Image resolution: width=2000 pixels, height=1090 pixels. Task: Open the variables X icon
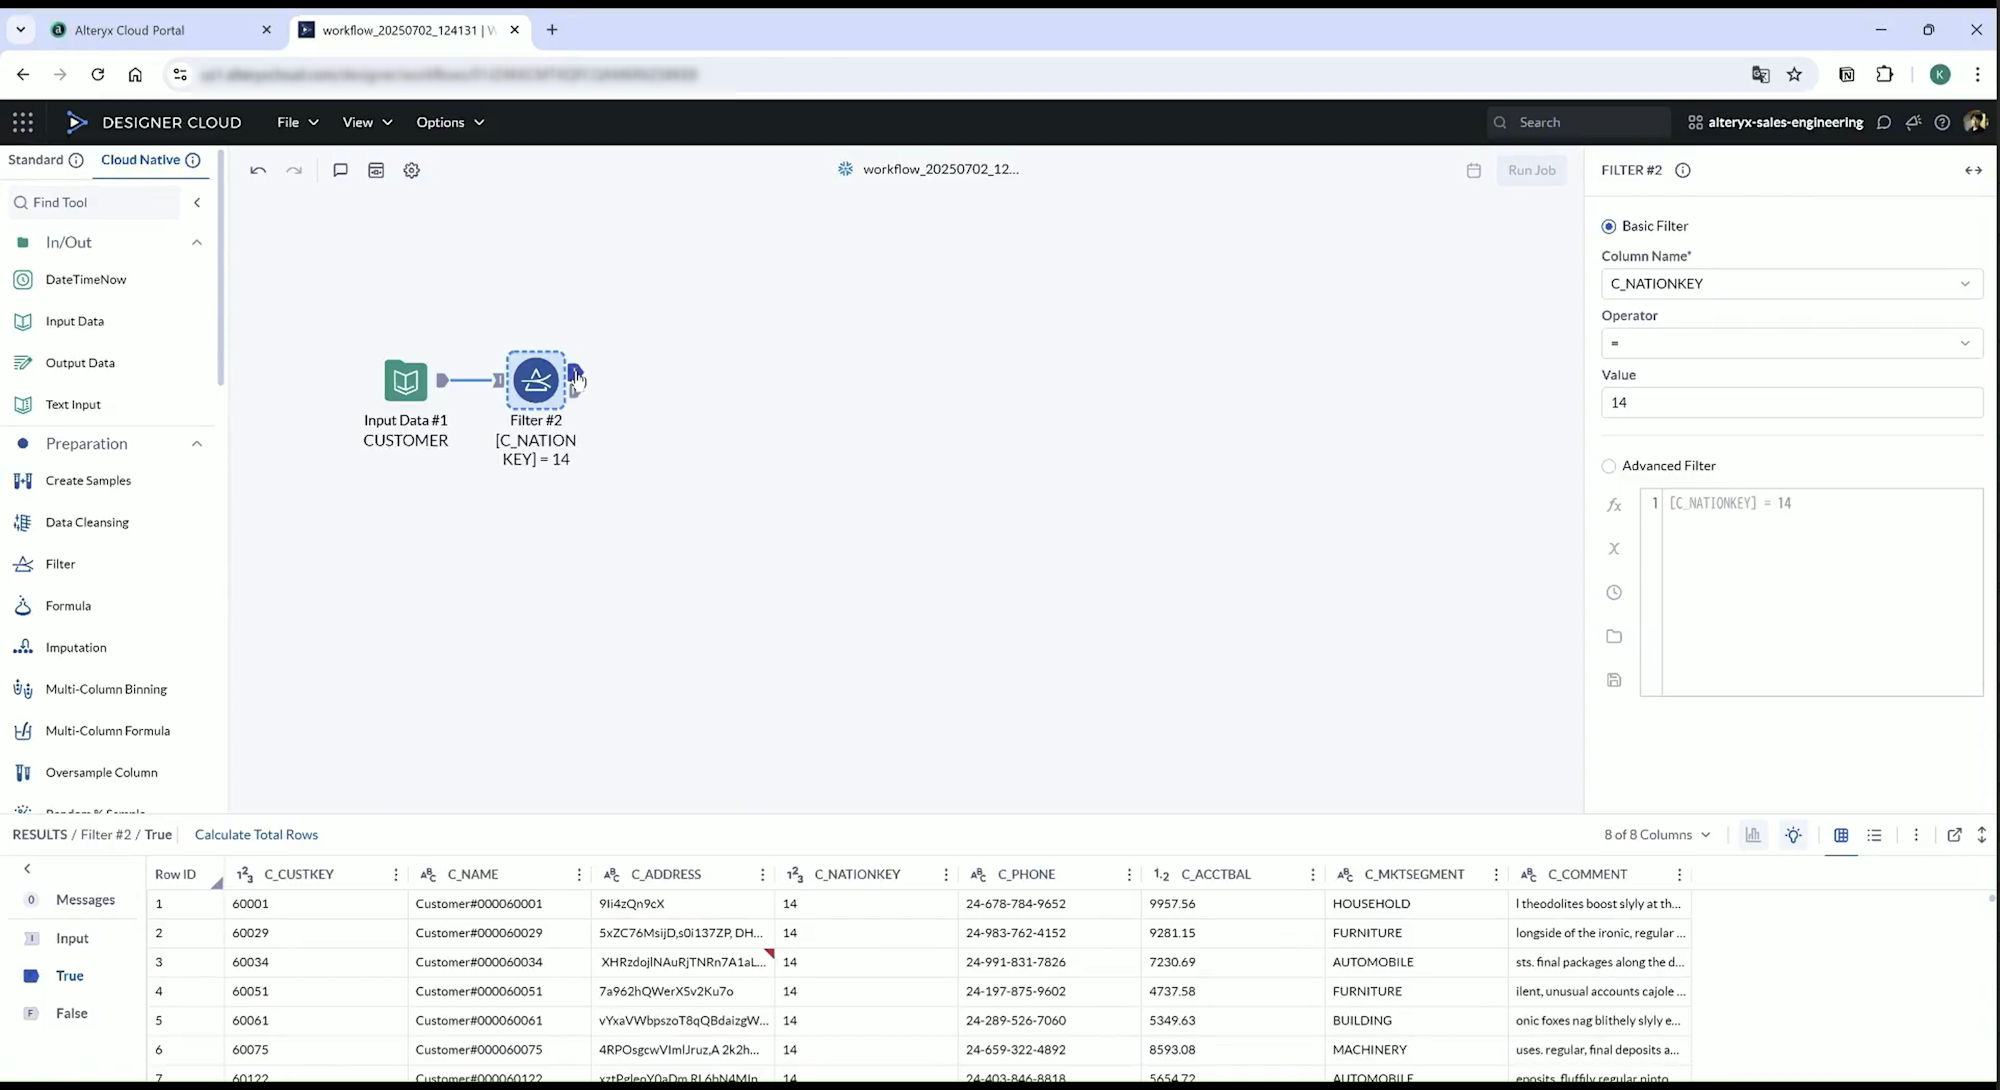(1614, 548)
